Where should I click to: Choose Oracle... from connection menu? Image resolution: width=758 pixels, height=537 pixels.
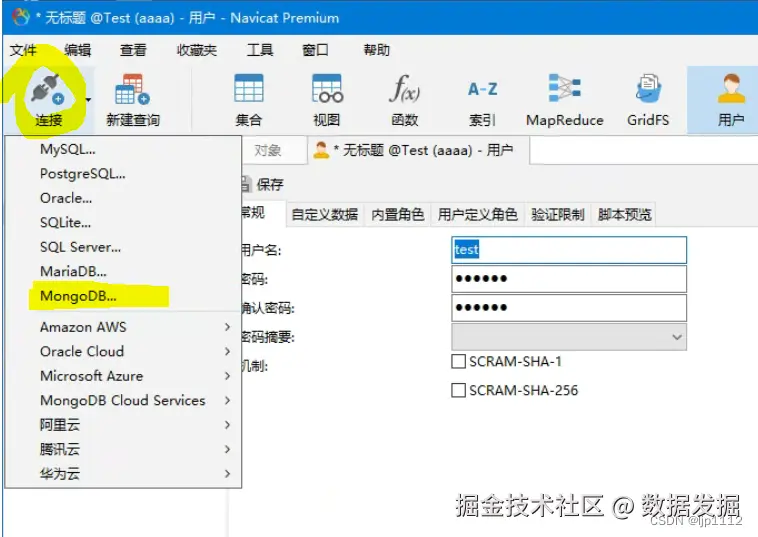[x=123, y=198]
